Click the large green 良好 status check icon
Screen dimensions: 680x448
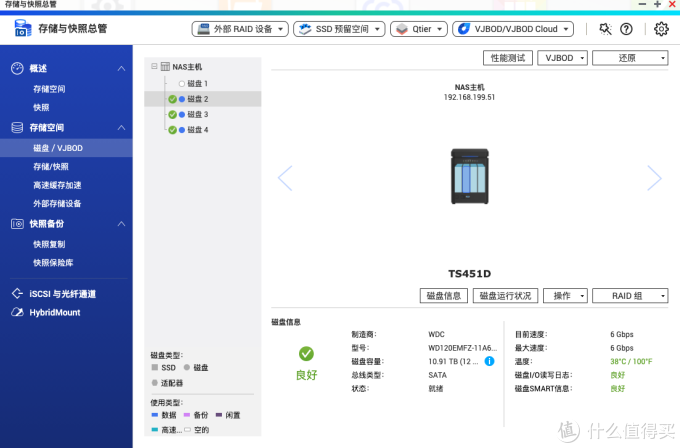point(306,354)
